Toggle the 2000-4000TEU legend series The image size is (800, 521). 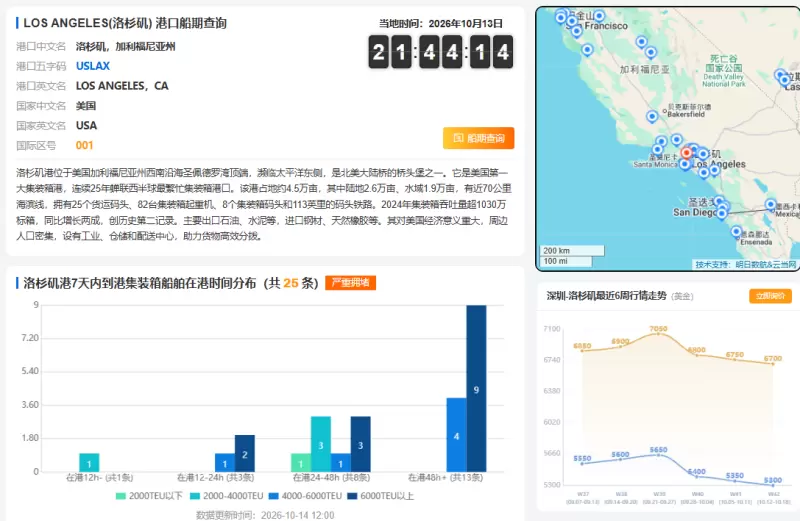coord(227,496)
